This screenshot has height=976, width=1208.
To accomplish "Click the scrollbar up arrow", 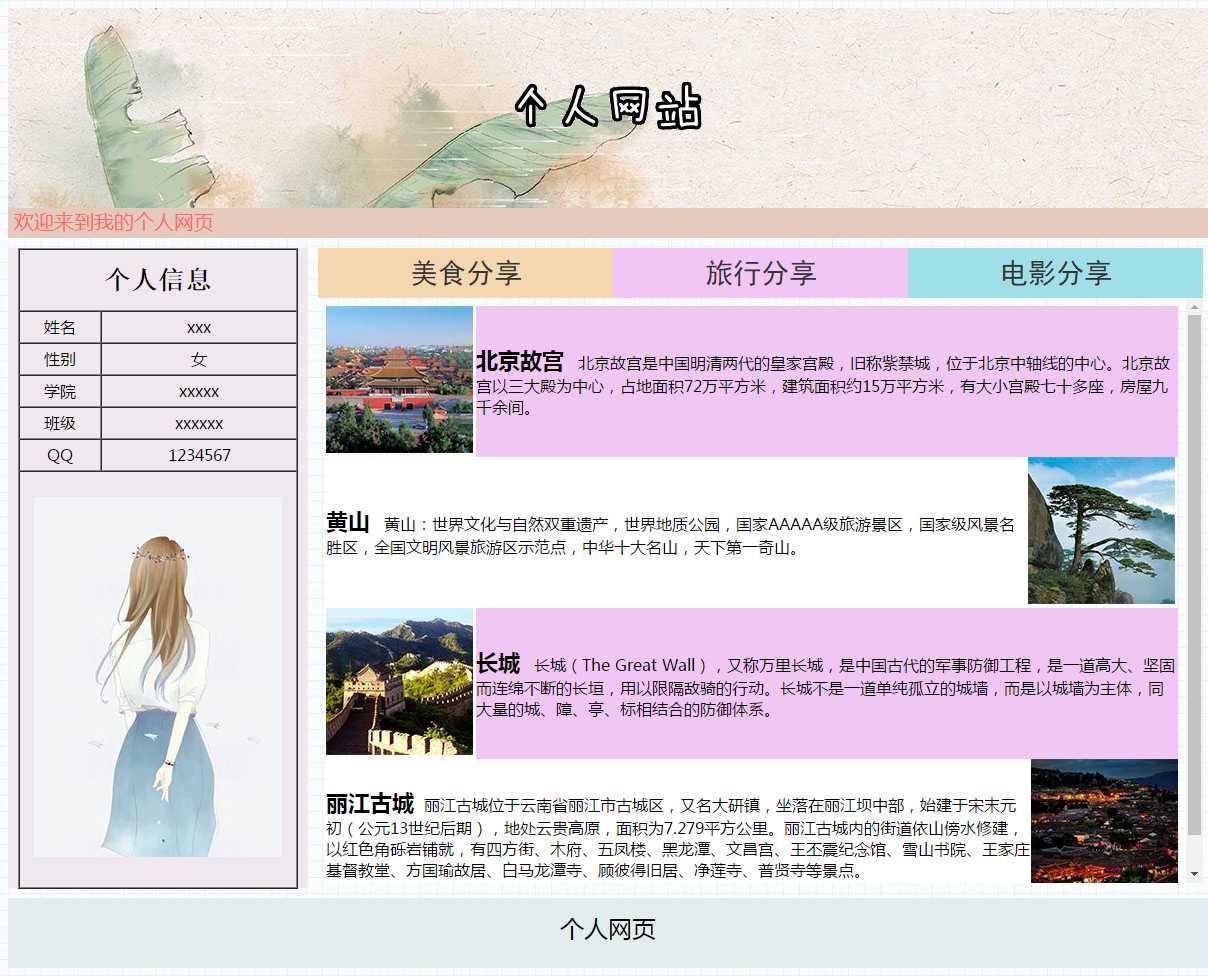I will (1194, 307).
